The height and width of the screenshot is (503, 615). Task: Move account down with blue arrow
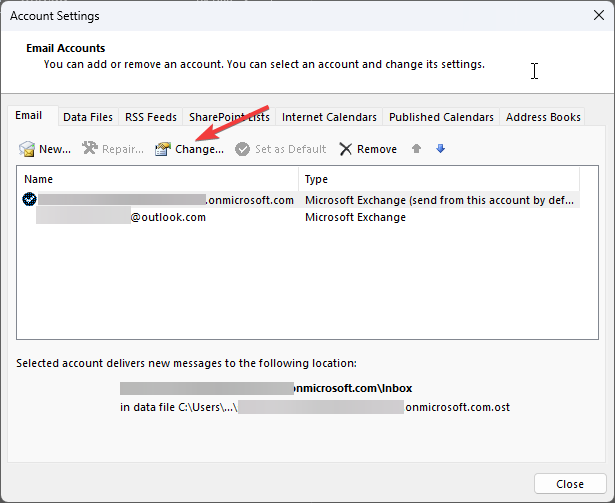click(440, 149)
